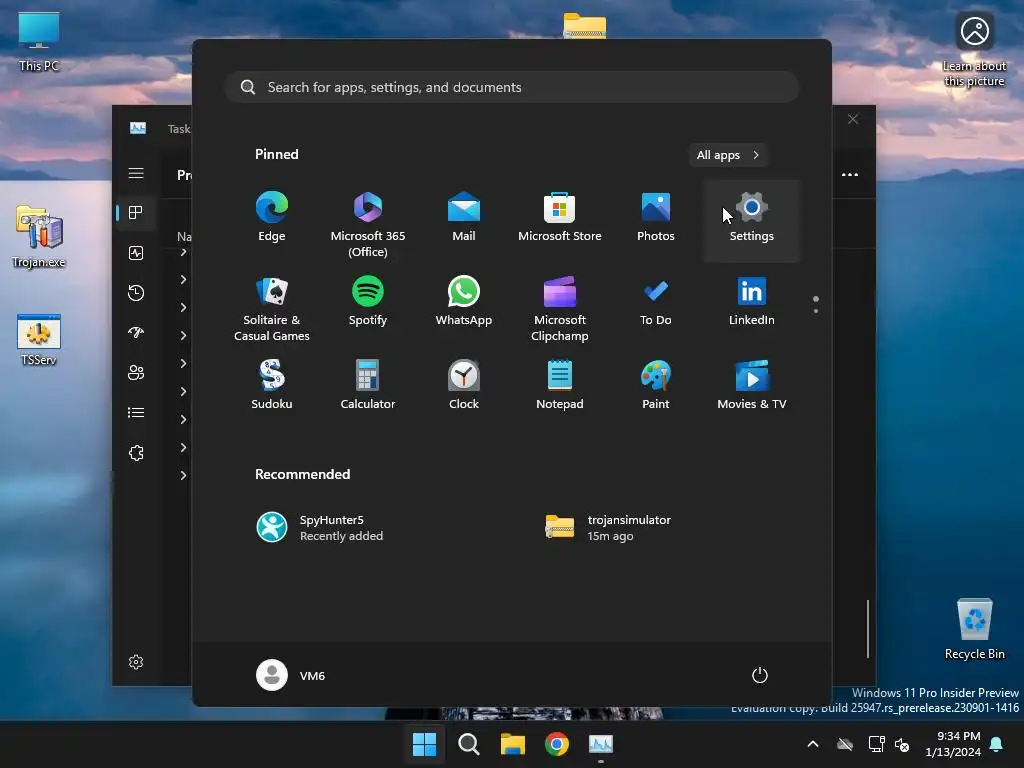
Task: Select This PC desktop icon
Action: [39, 42]
